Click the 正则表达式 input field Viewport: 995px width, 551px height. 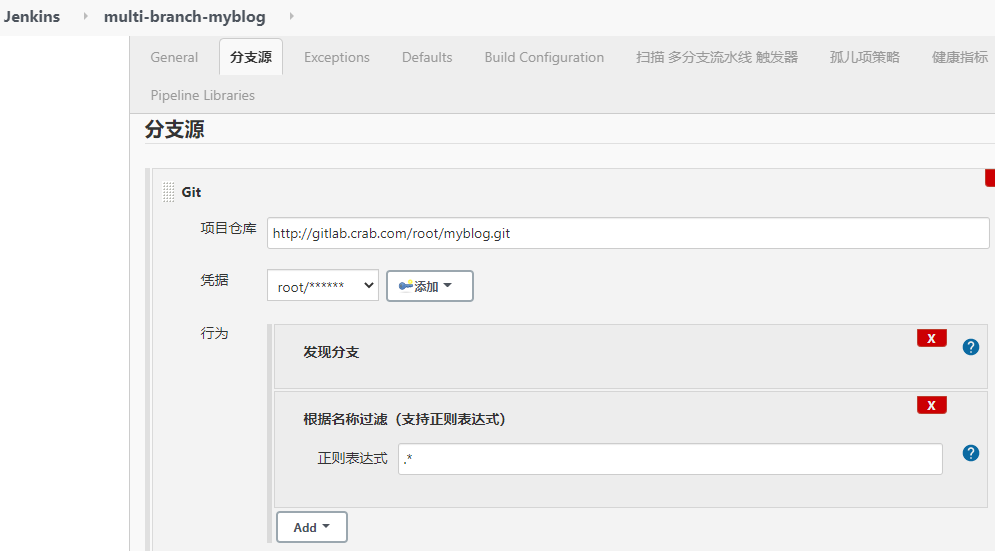[x=670, y=459]
